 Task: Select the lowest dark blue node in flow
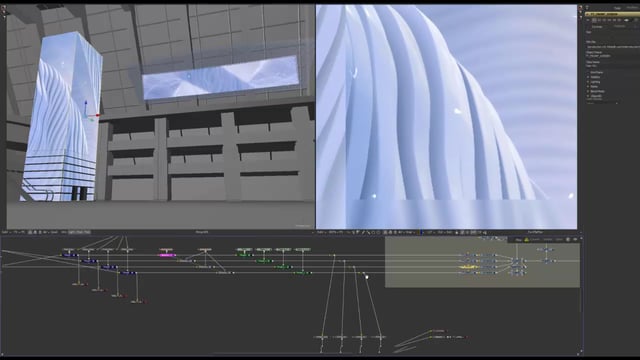pos(128,273)
